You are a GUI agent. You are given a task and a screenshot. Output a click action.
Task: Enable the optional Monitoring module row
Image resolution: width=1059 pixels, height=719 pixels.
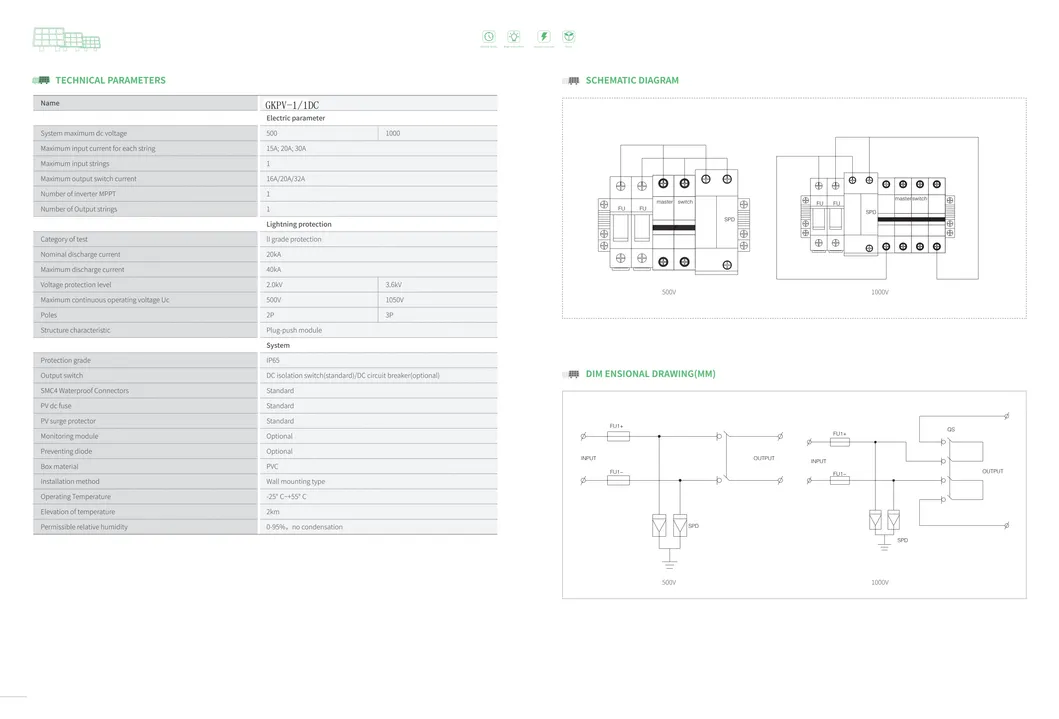[x=278, y=435]
